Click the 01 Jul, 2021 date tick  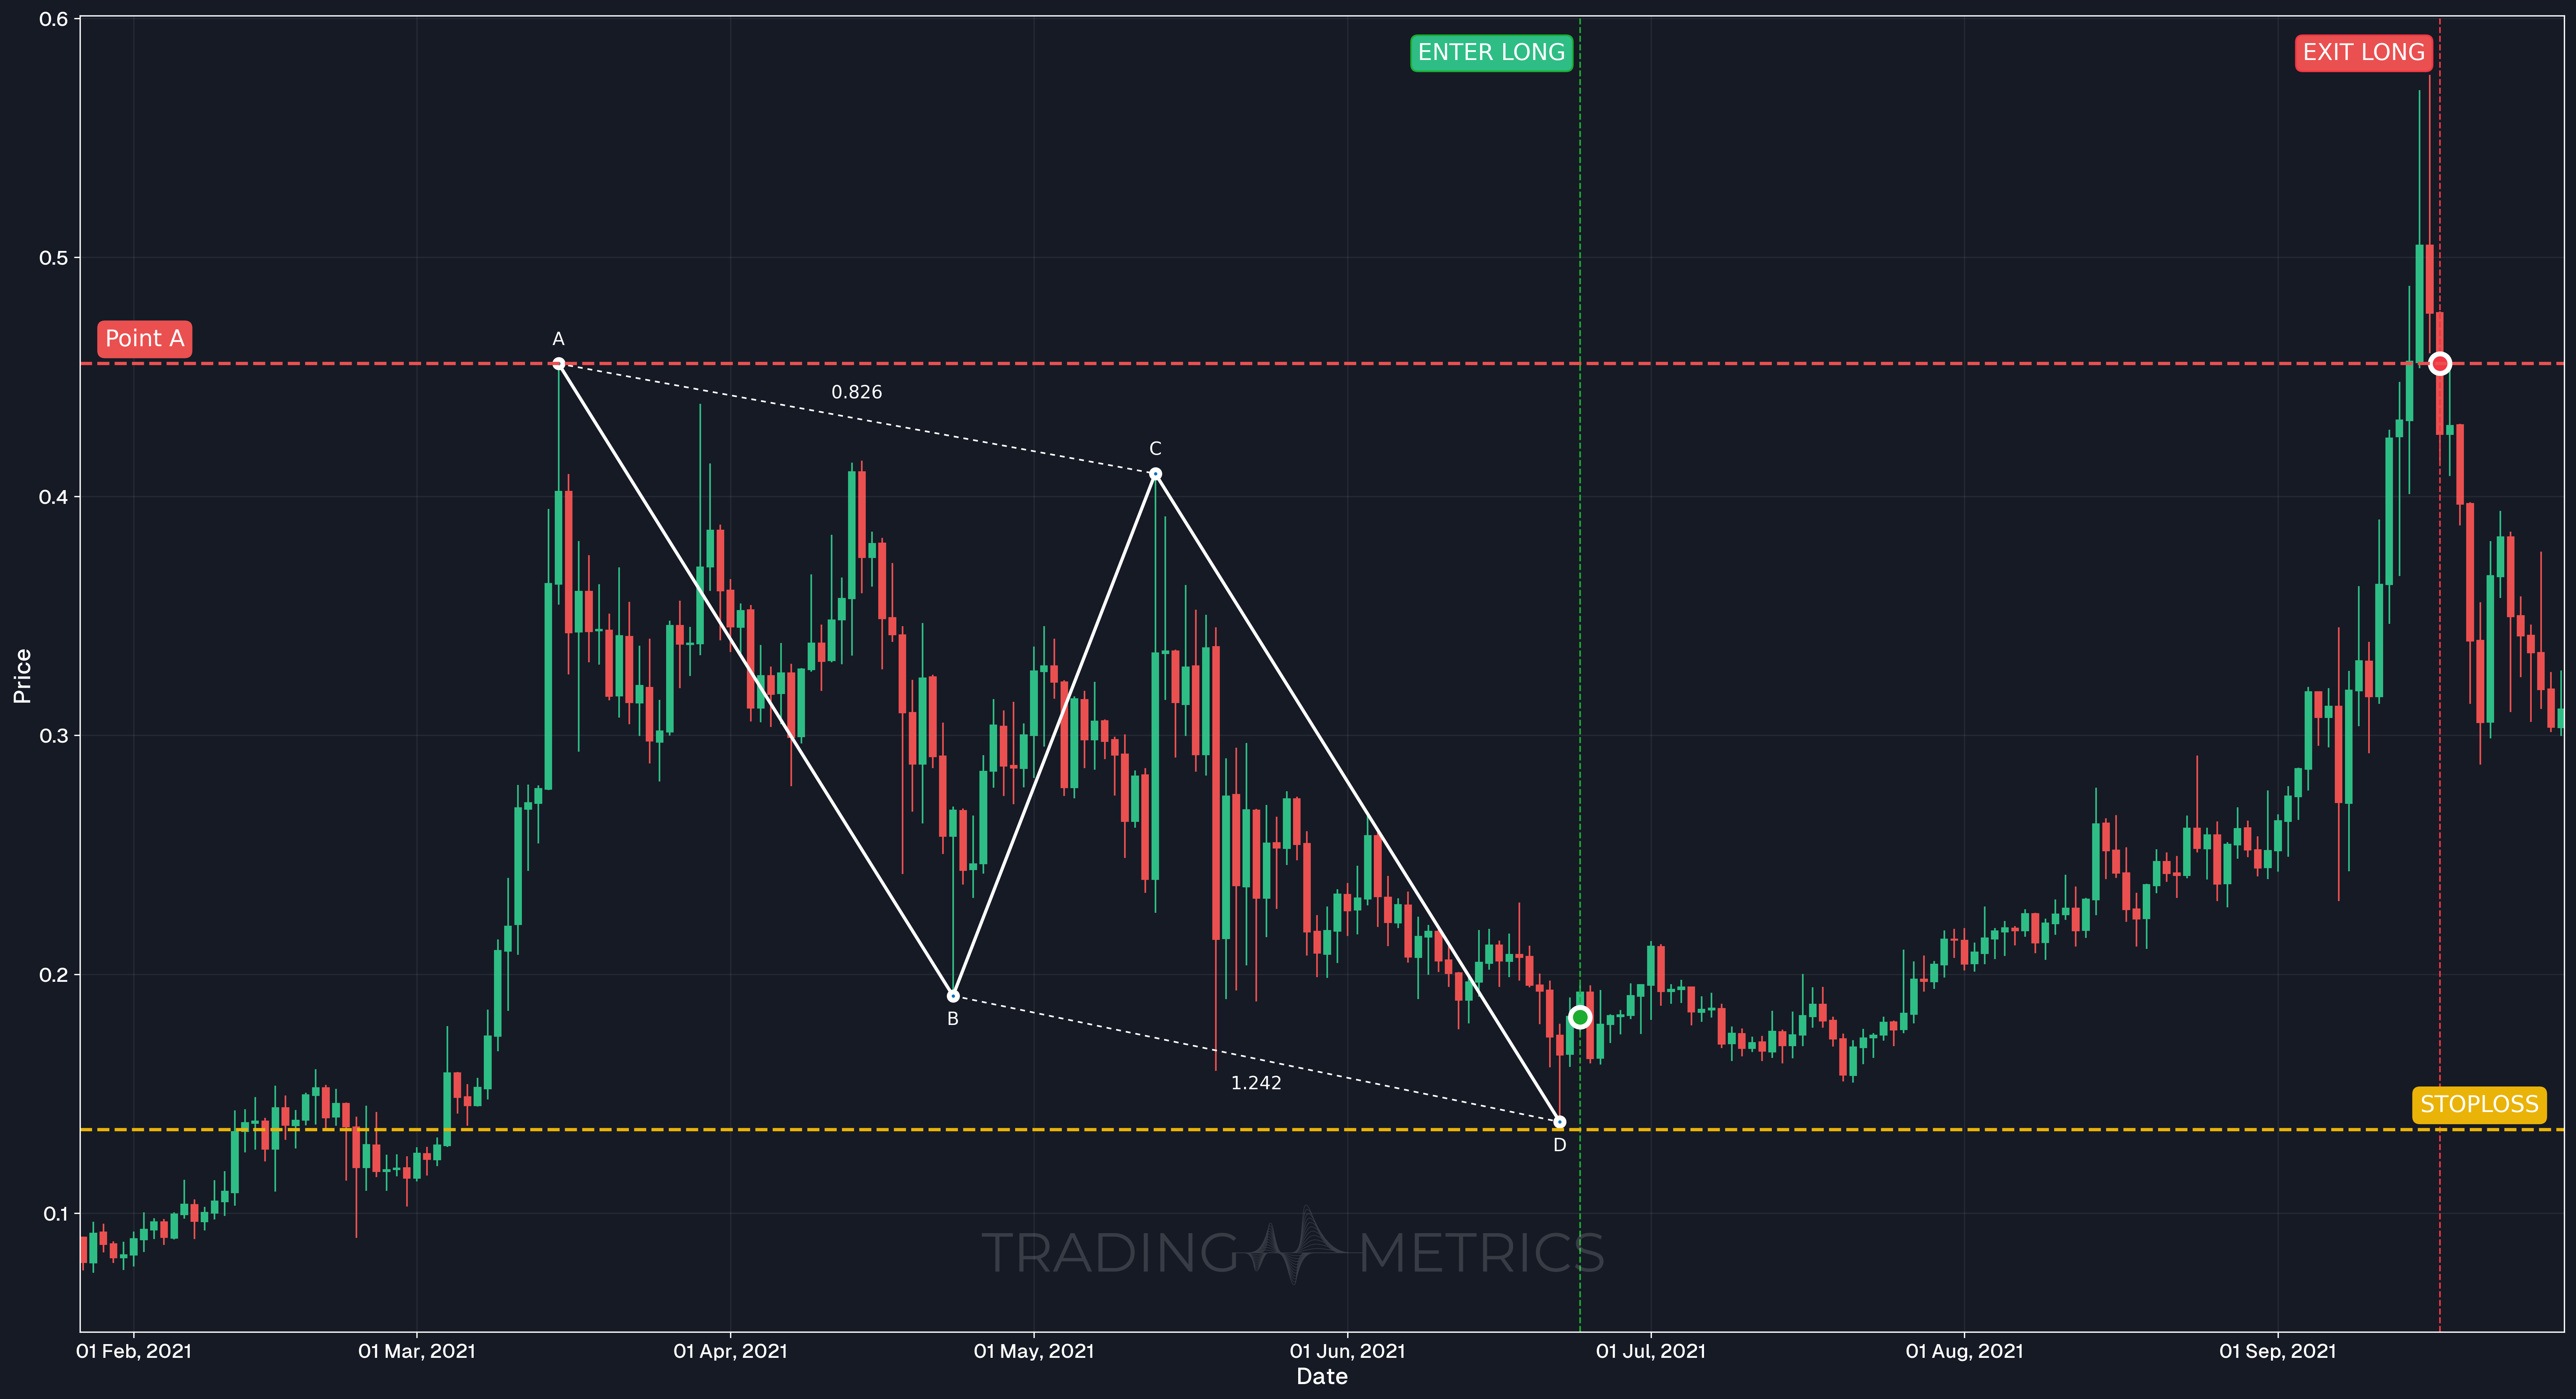[1651, 1351]
